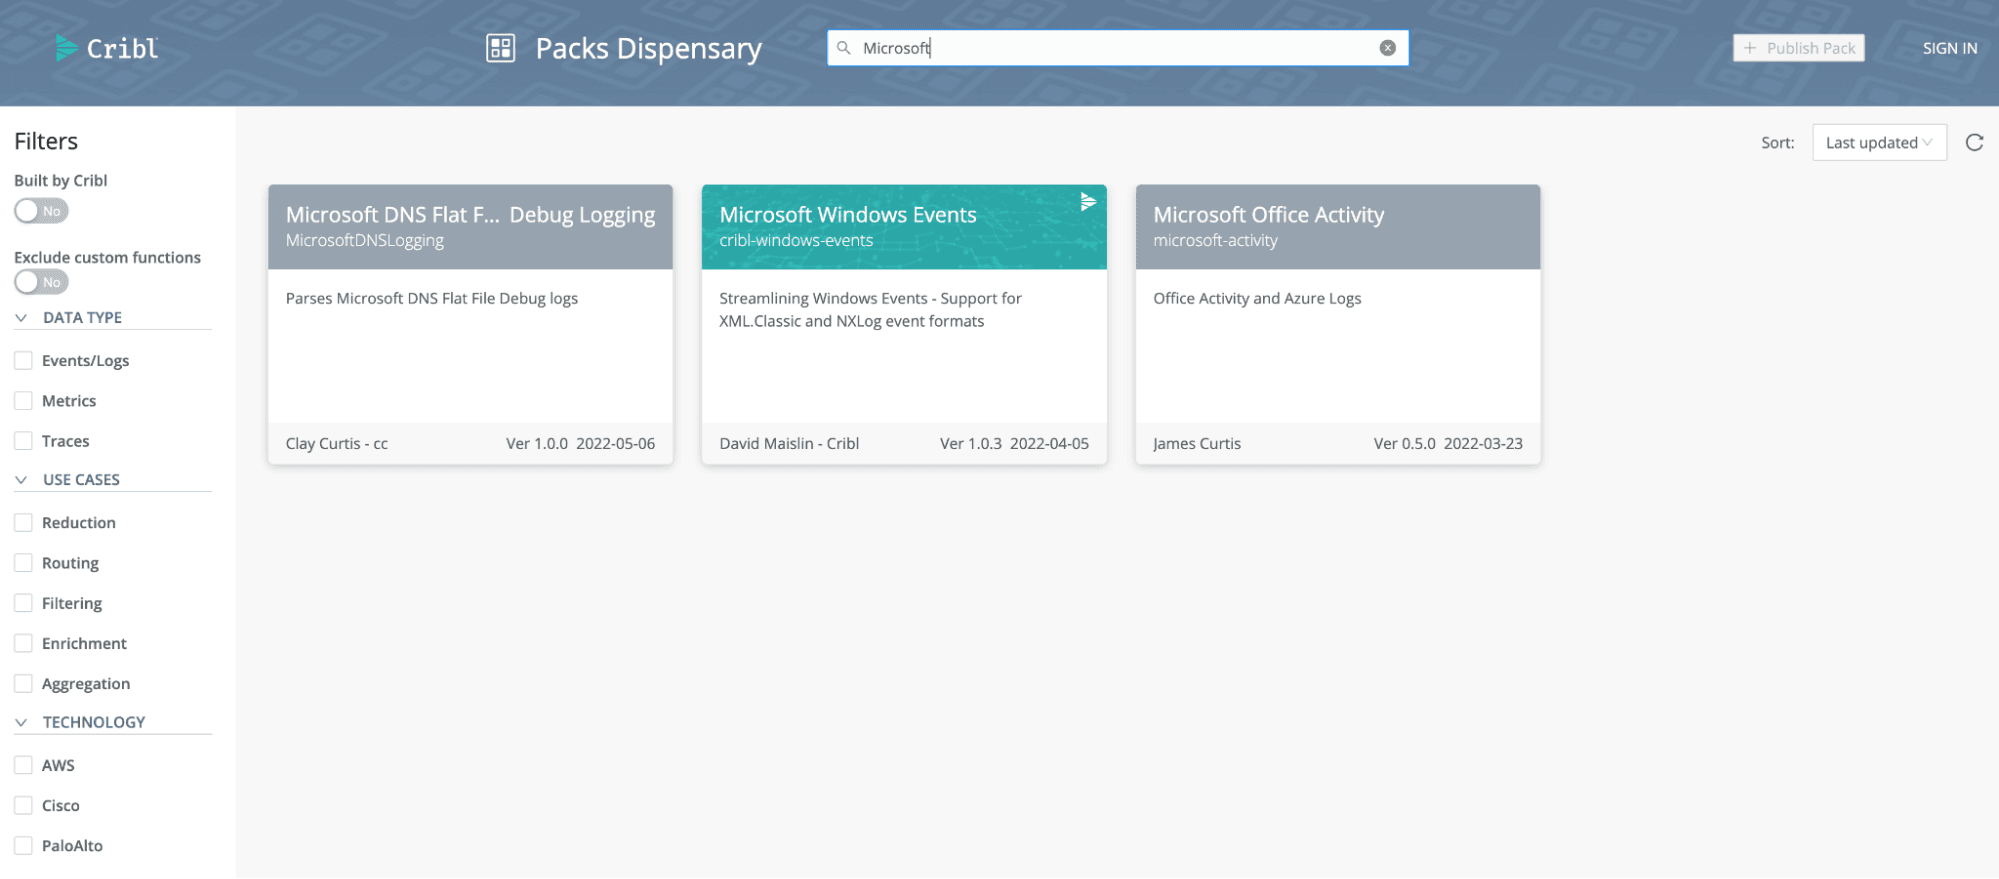1999x879 pixels.
Task: Collapse the USE CASES section
Action: click(21, 480)
